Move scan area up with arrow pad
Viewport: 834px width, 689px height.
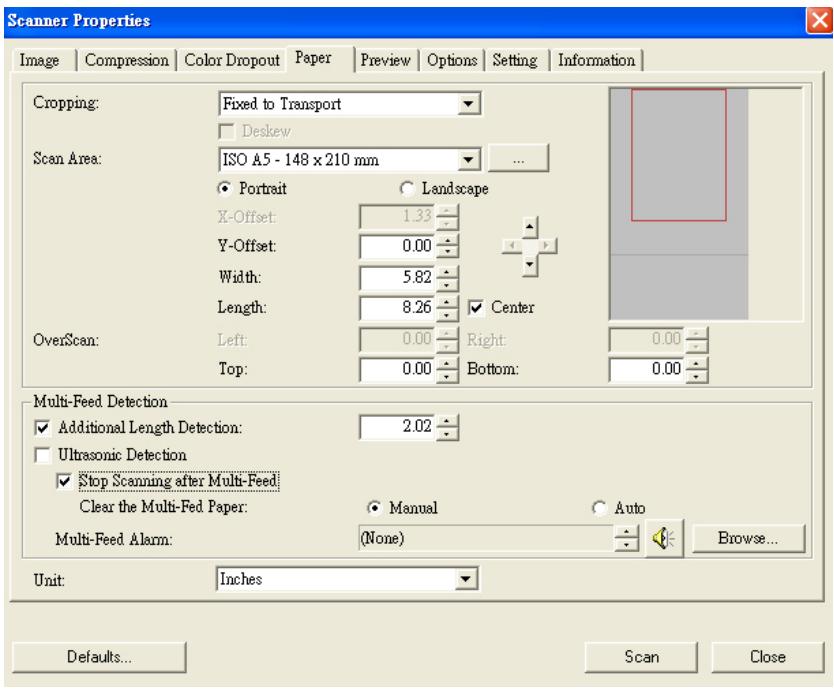529,228
